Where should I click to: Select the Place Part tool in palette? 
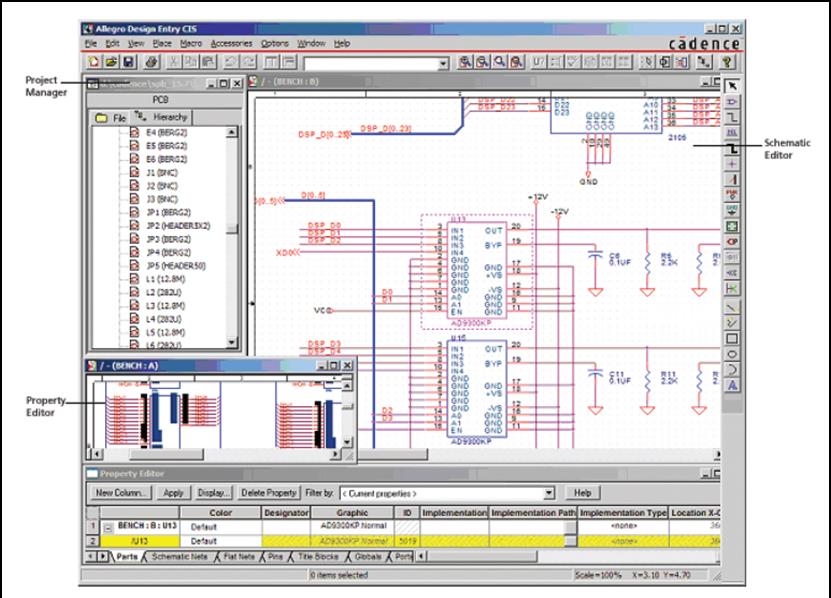[732, 101]
